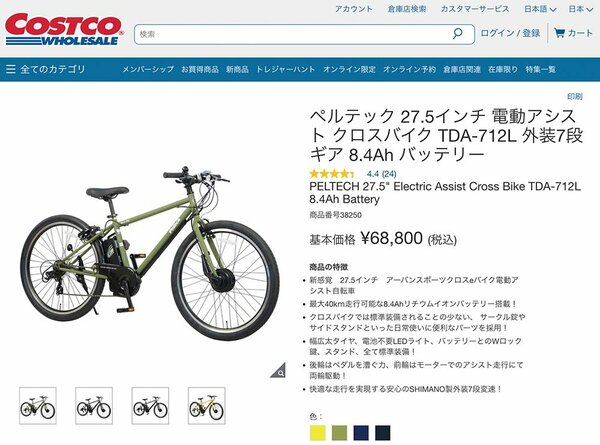This screenshot has height=445, width=600.
Task: Open the オンライン限定 menu item
Action: [x=349, y=69]
